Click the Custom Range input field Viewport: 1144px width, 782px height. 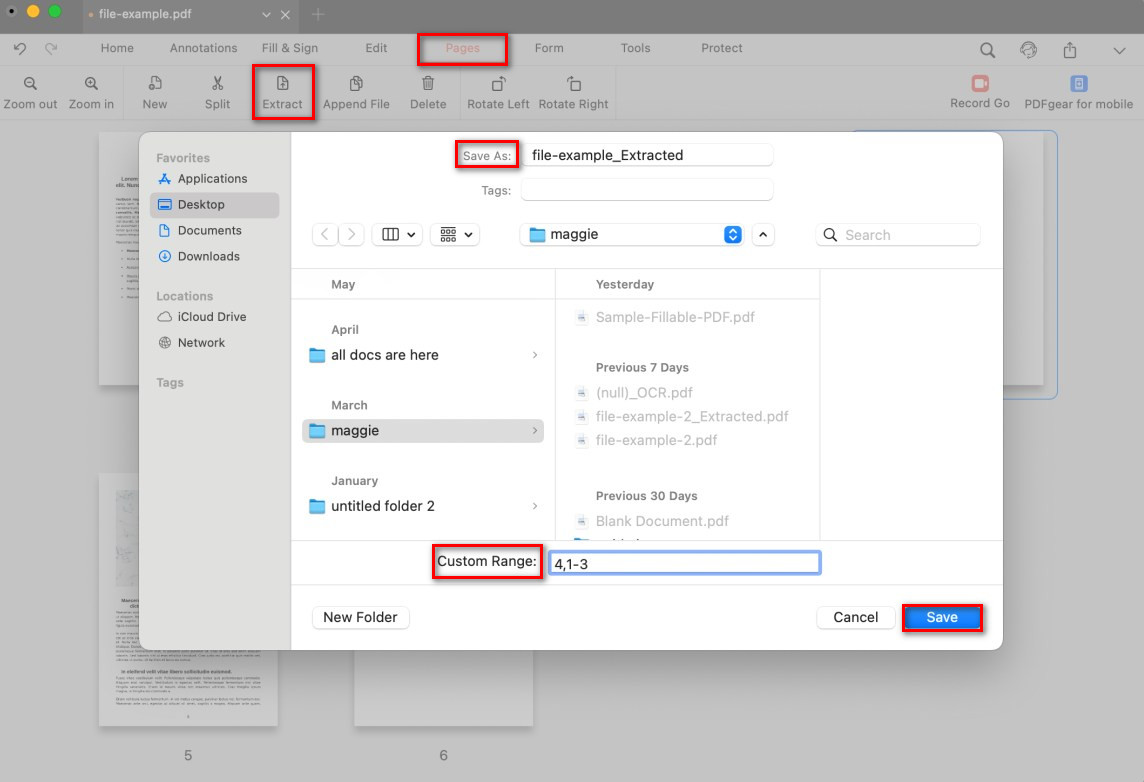684,563
